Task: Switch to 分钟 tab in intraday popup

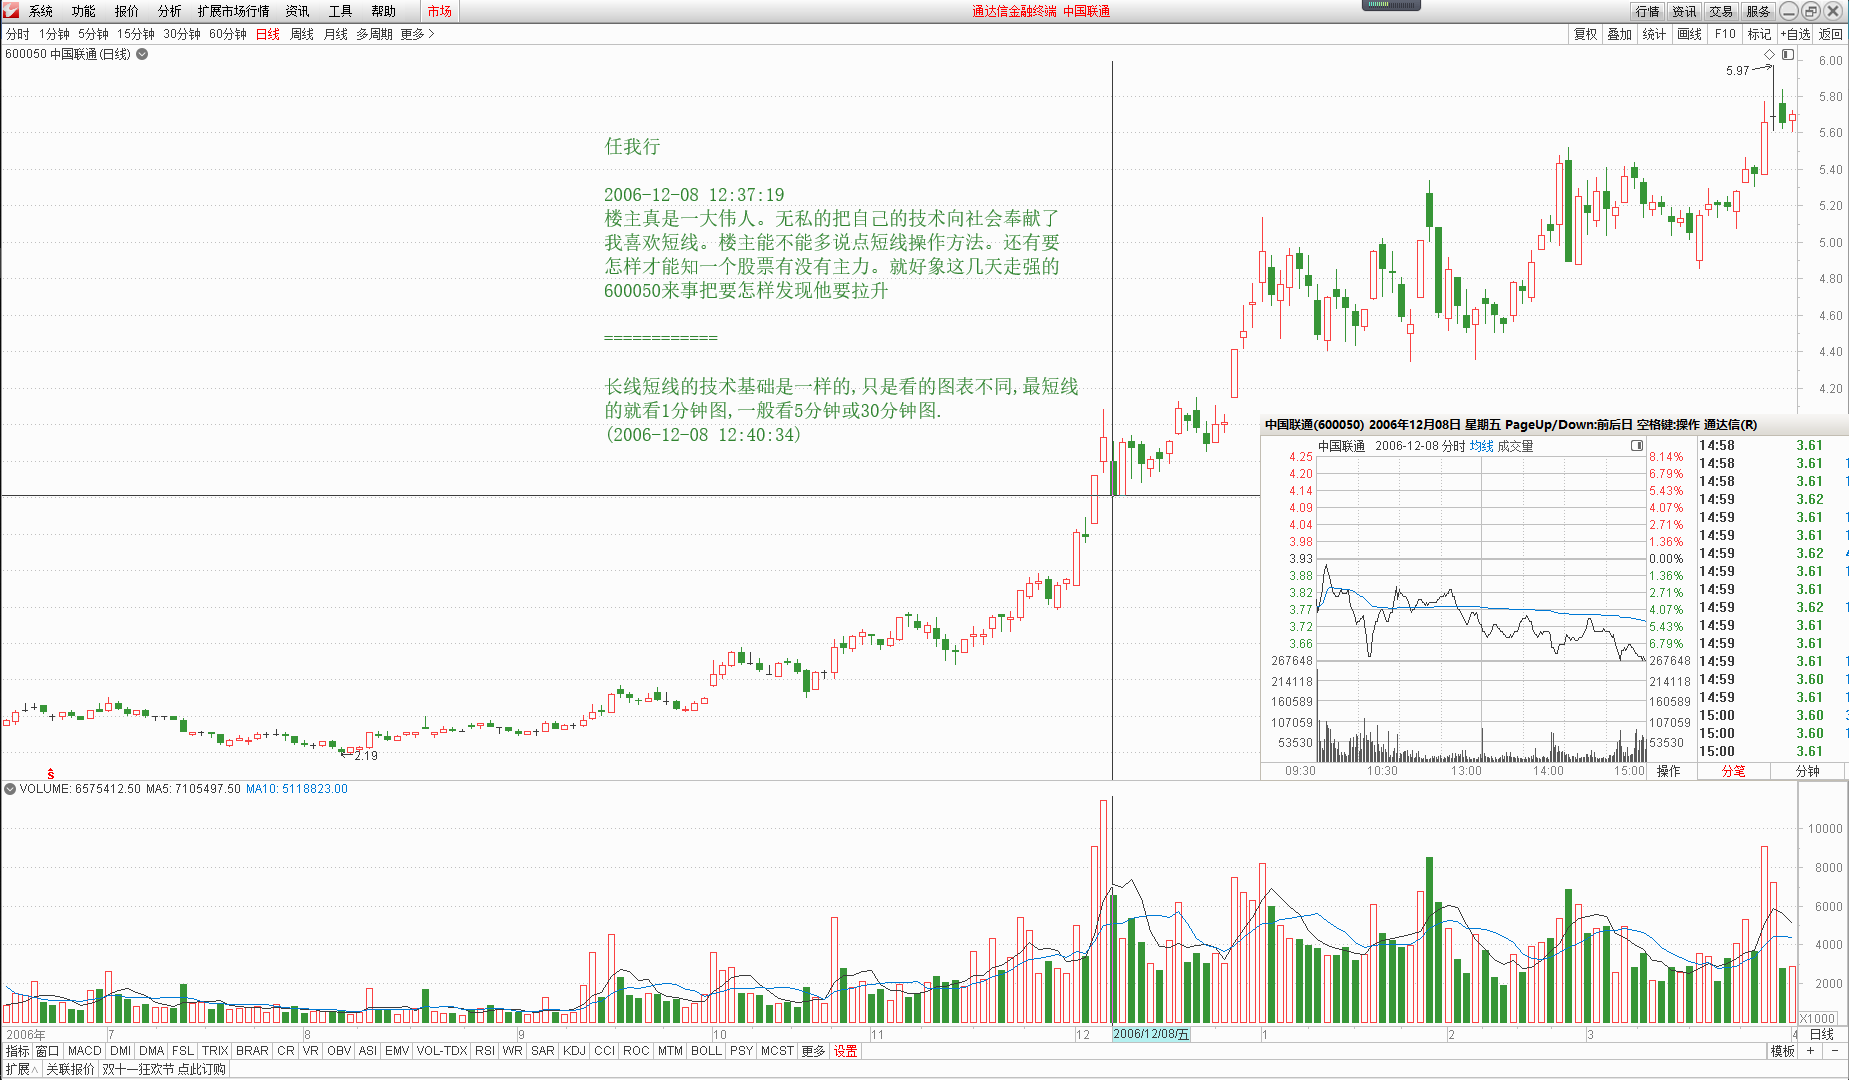Action: [x=1808, y=771]
